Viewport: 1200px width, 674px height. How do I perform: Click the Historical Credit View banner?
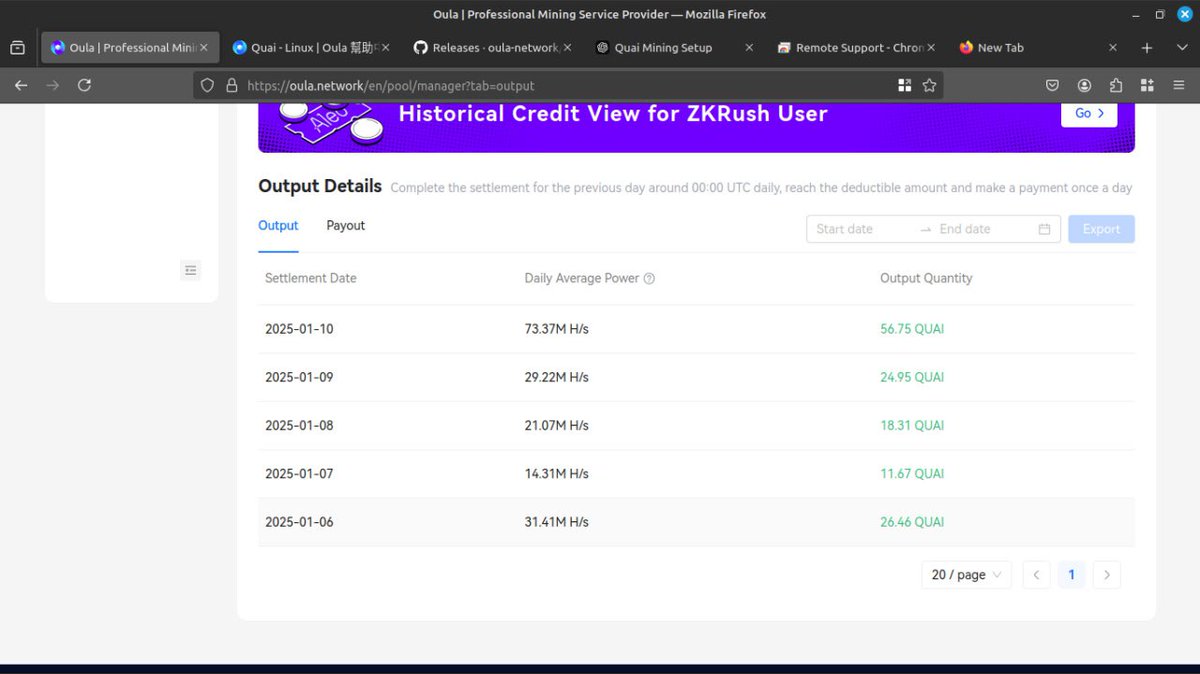pos(696,127)
